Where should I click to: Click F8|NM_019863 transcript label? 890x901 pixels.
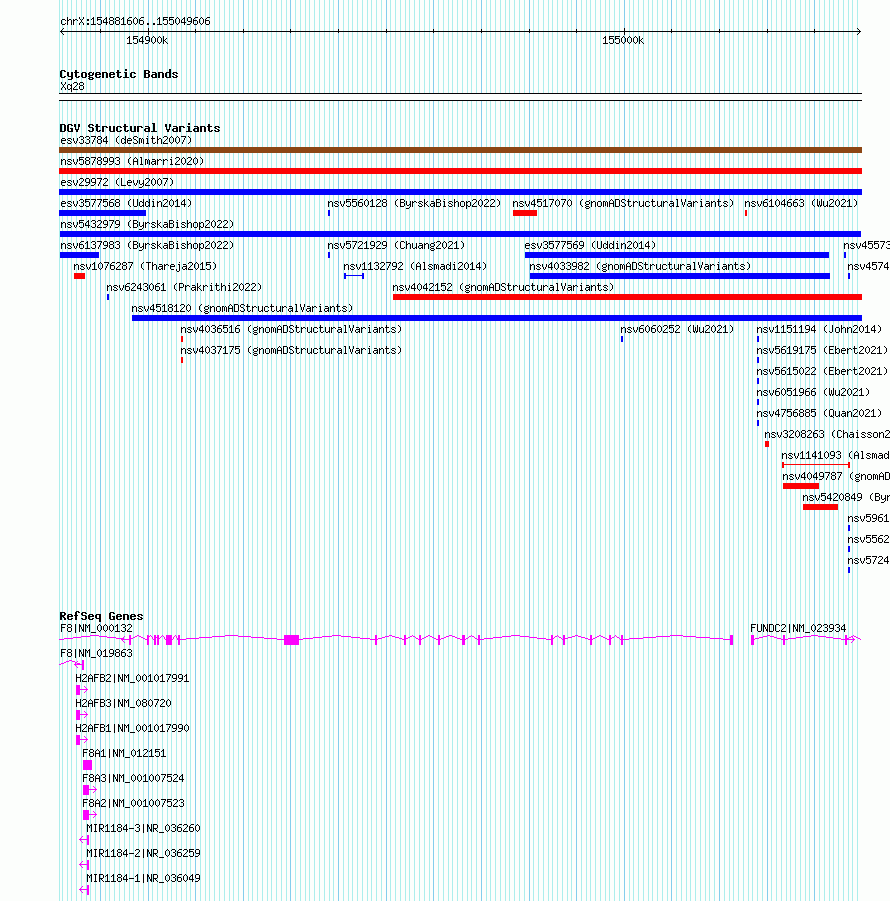97,653
